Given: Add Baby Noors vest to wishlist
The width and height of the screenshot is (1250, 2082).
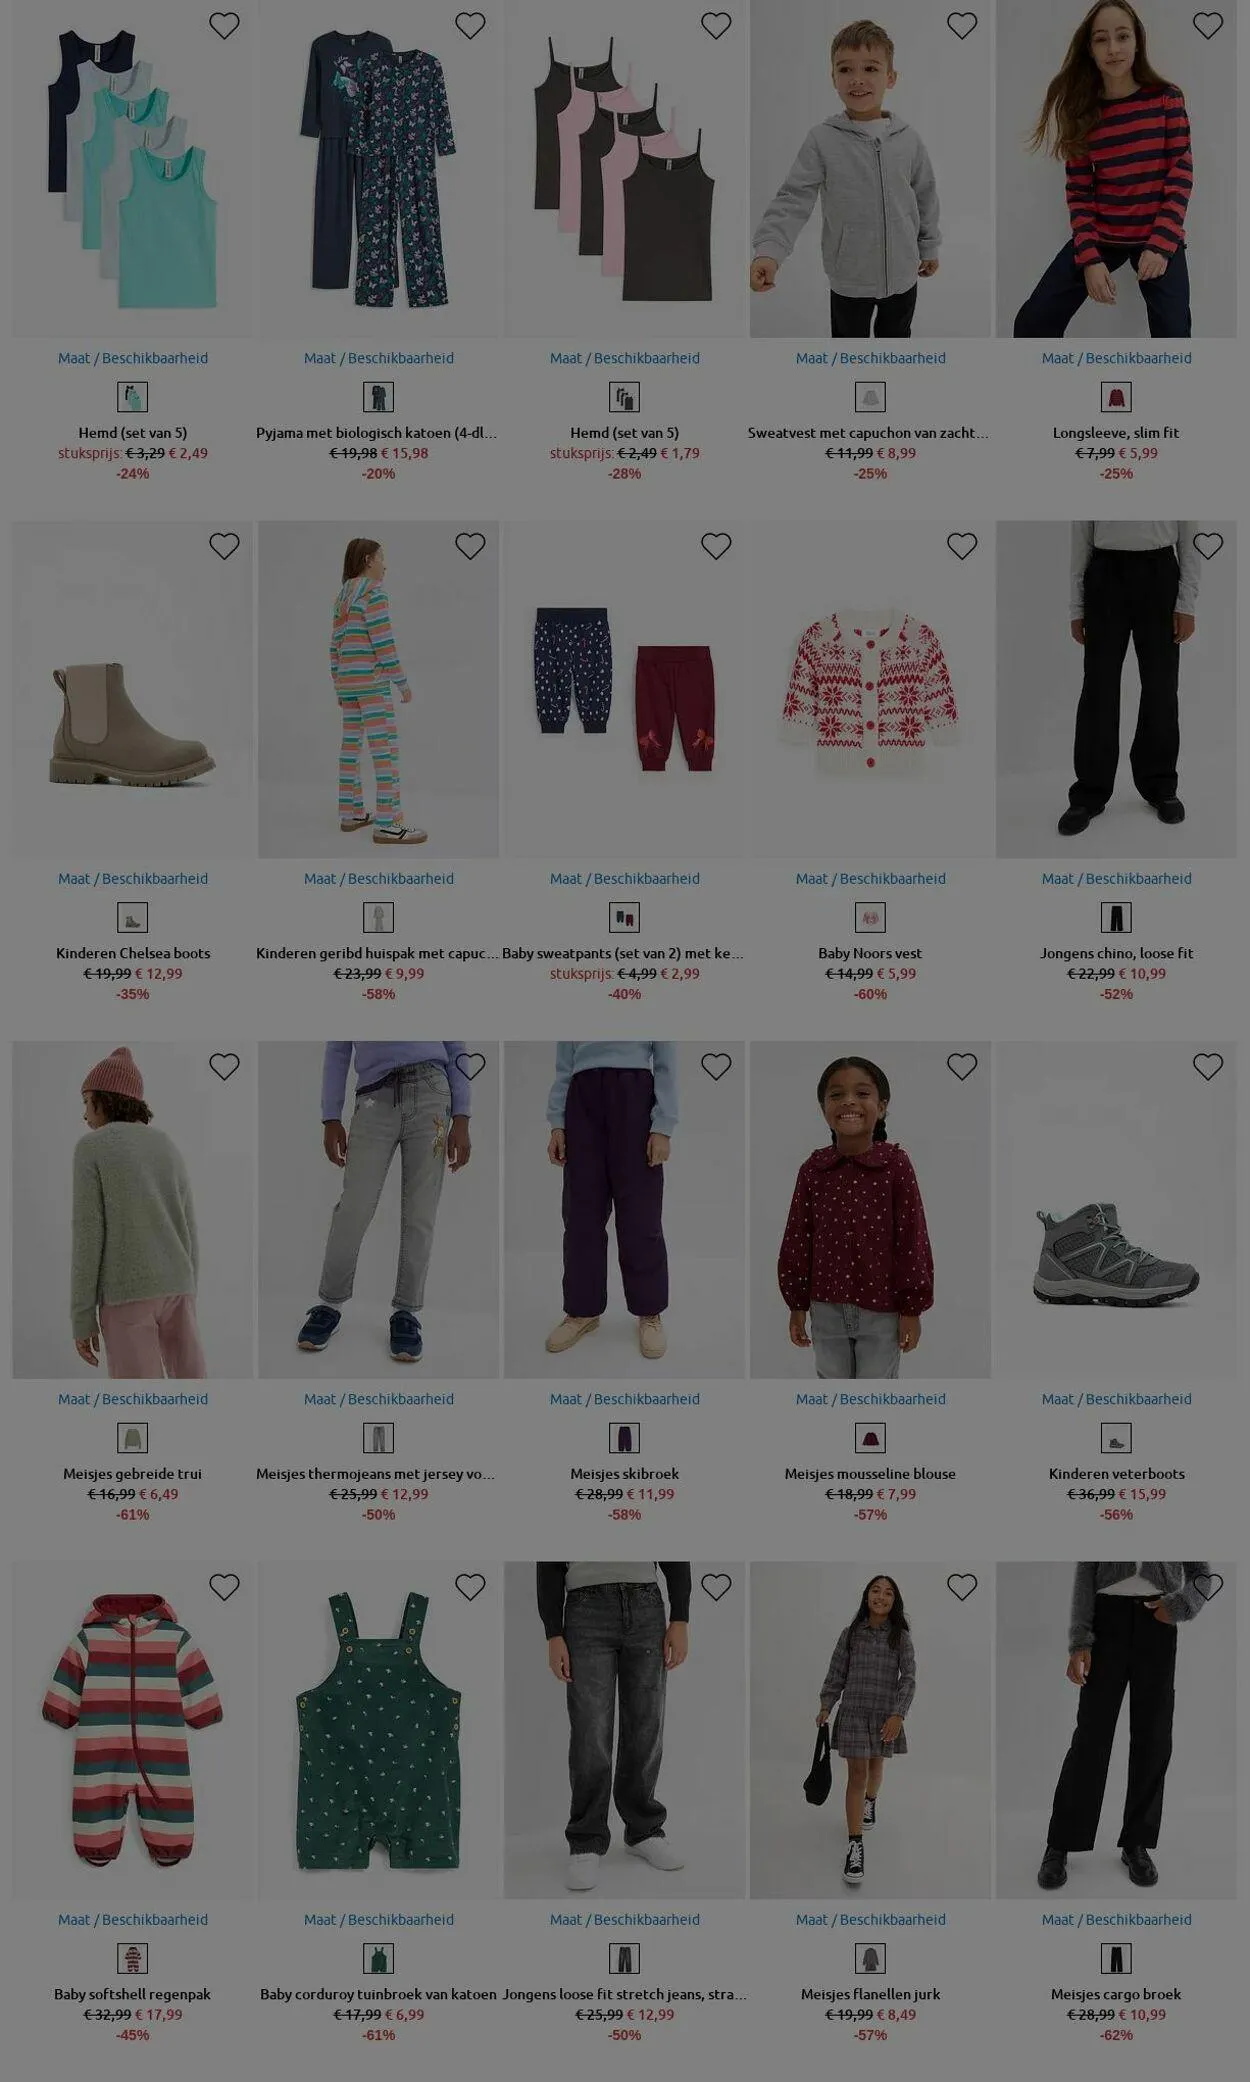Looking at the screenshot, I should 962,546.
